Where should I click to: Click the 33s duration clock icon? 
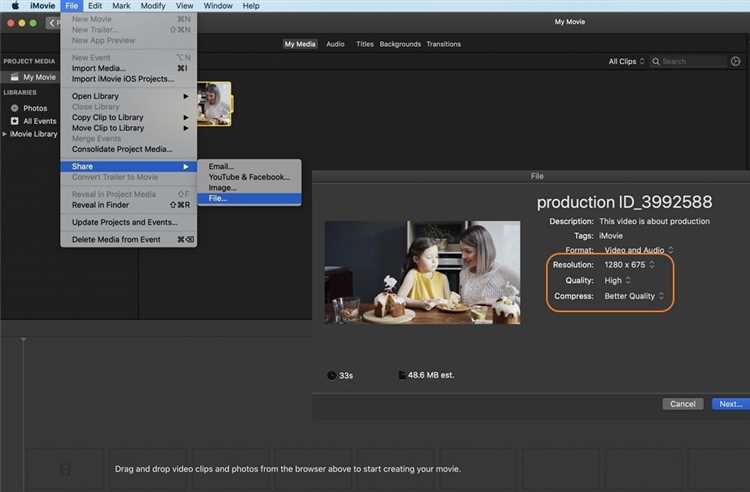331,375
